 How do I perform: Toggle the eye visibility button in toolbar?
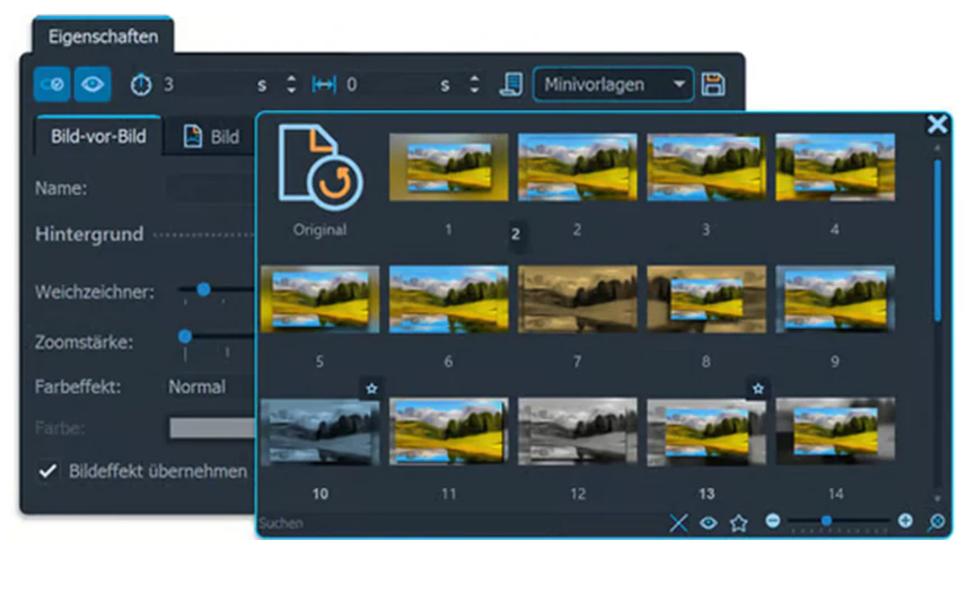pyautogui.click(x=92, y=85)
